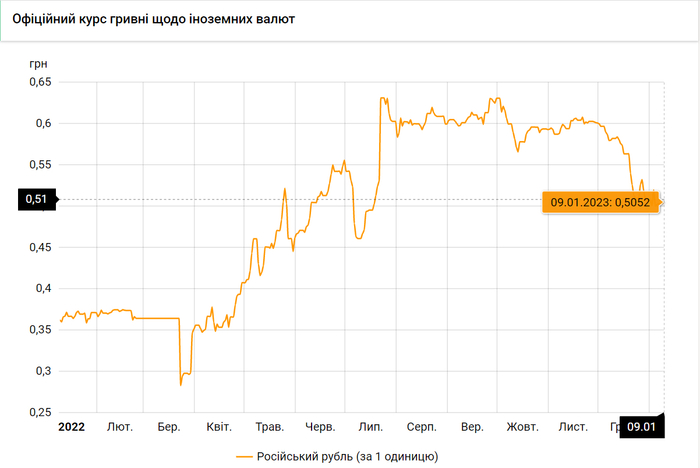
Task: Click the Квіт. month label
Action: tap(219, 427)
